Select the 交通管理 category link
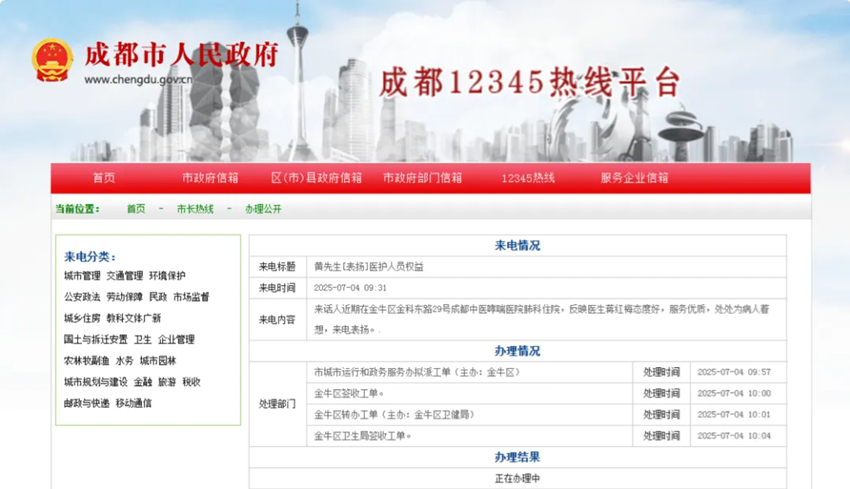850x489 pixels. (124, 276)
